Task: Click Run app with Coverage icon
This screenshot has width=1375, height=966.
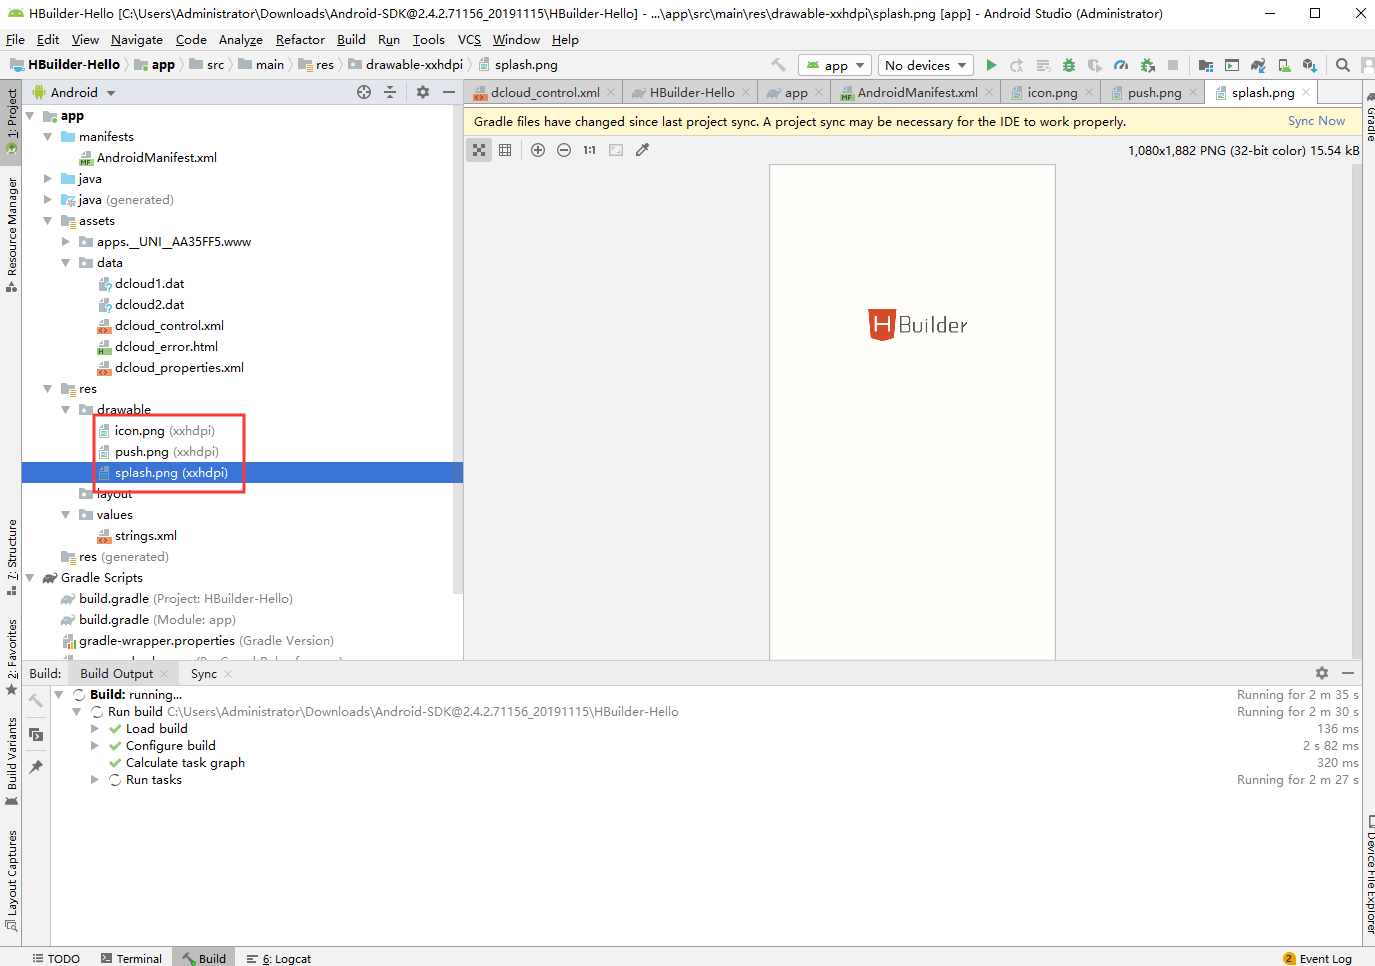Action: pos(1095,65)
